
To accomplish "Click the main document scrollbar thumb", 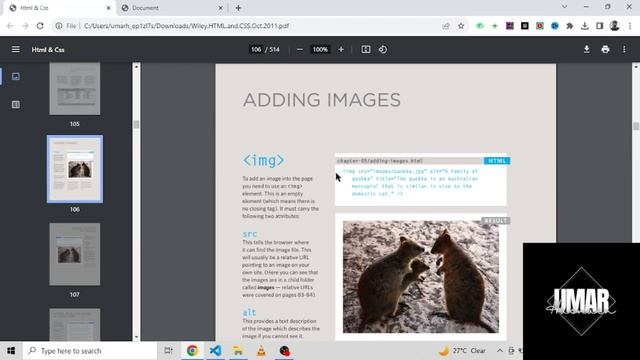I will click(x=636, y=126).
